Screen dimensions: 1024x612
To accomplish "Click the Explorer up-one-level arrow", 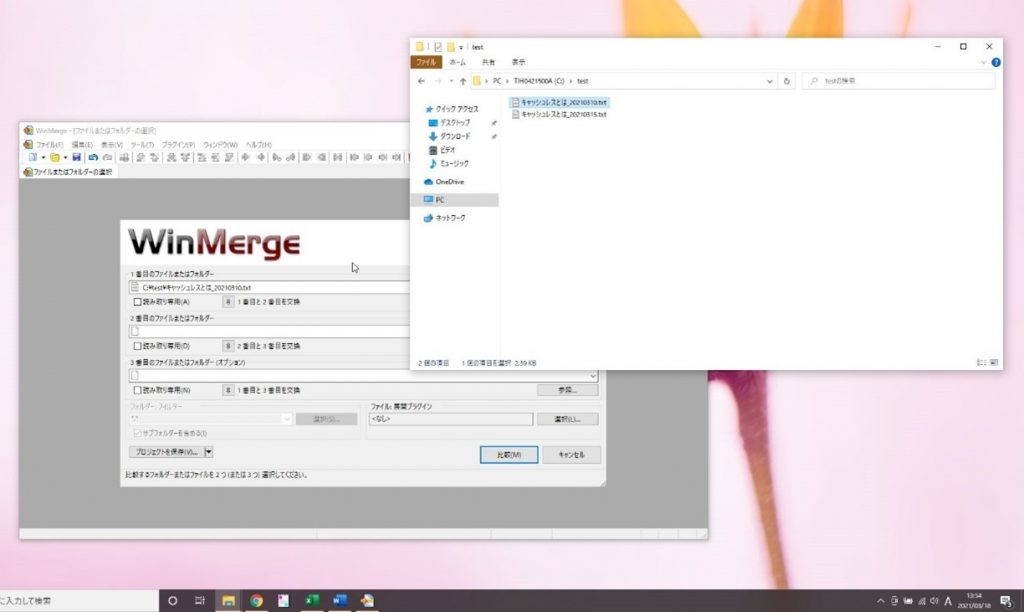I will 463,81.
